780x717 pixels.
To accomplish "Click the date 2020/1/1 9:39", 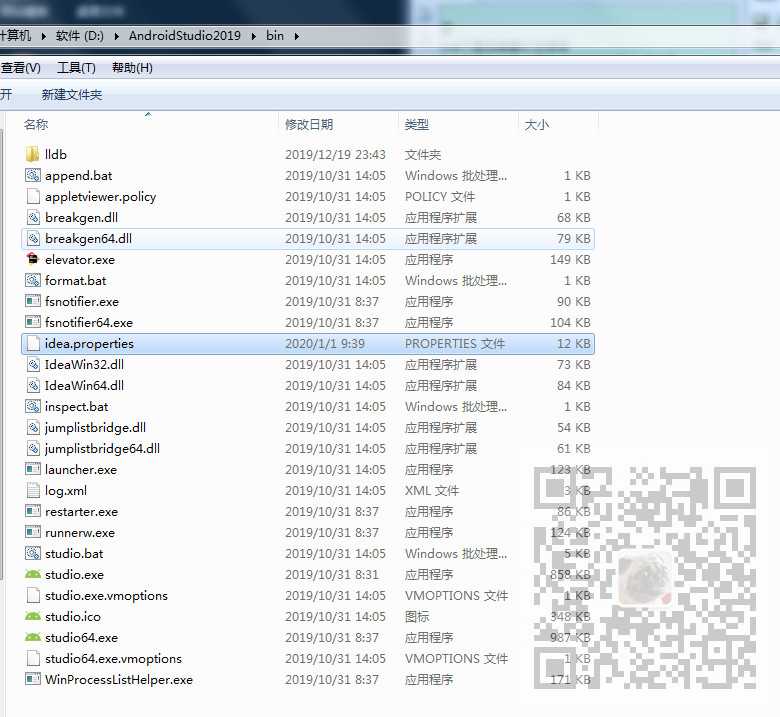I will pos(325,344).
